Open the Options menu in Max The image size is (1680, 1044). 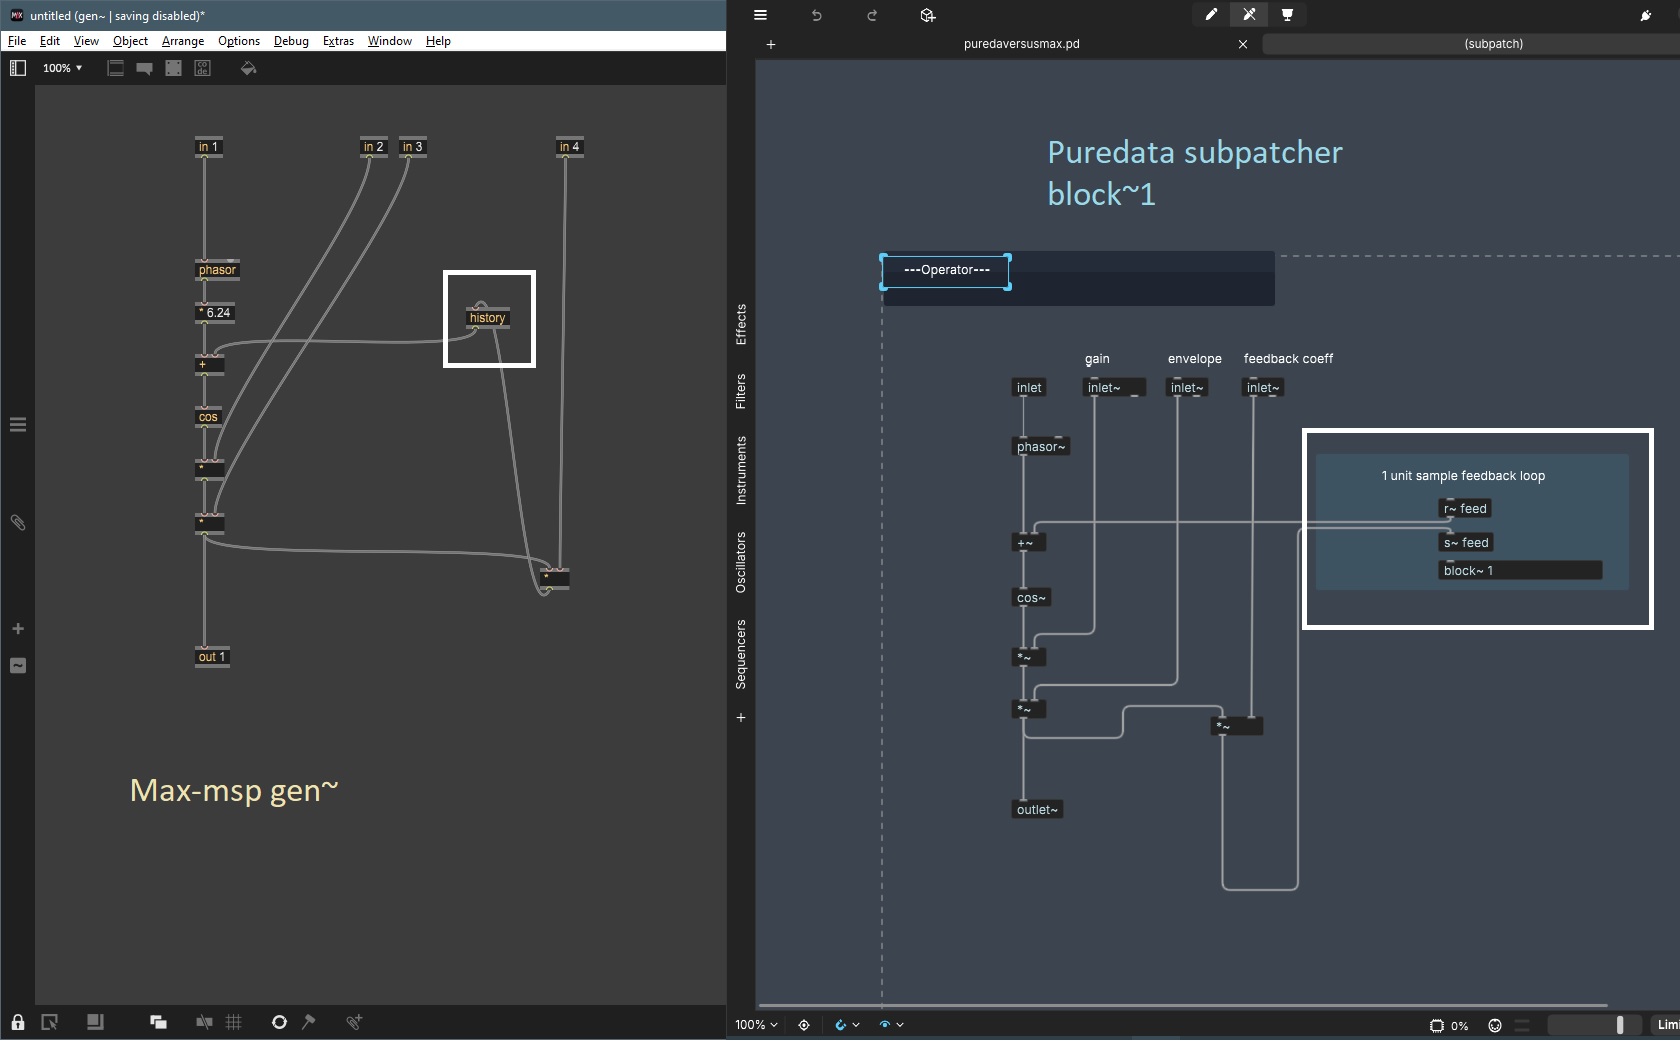(239, 41)
